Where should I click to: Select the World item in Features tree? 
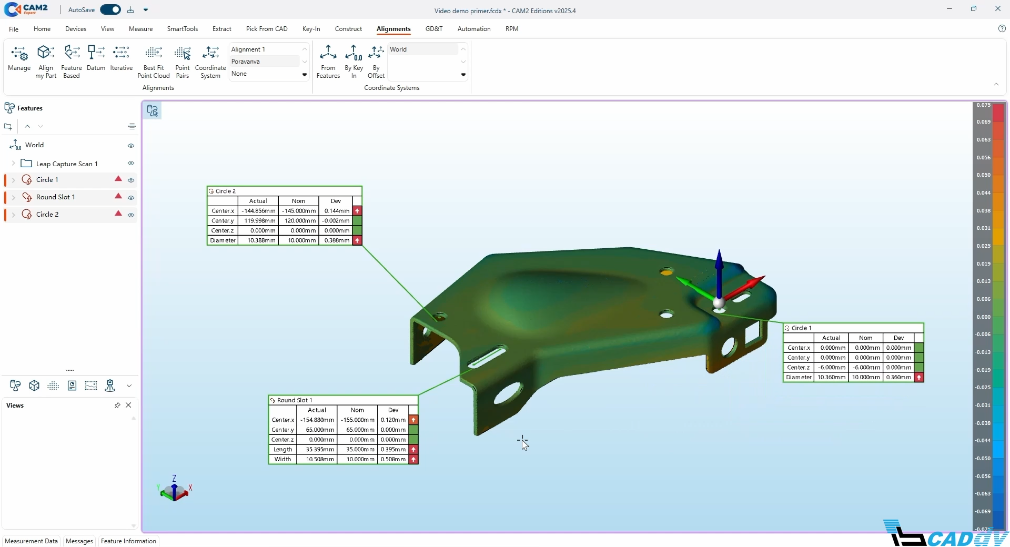(35, 146)
